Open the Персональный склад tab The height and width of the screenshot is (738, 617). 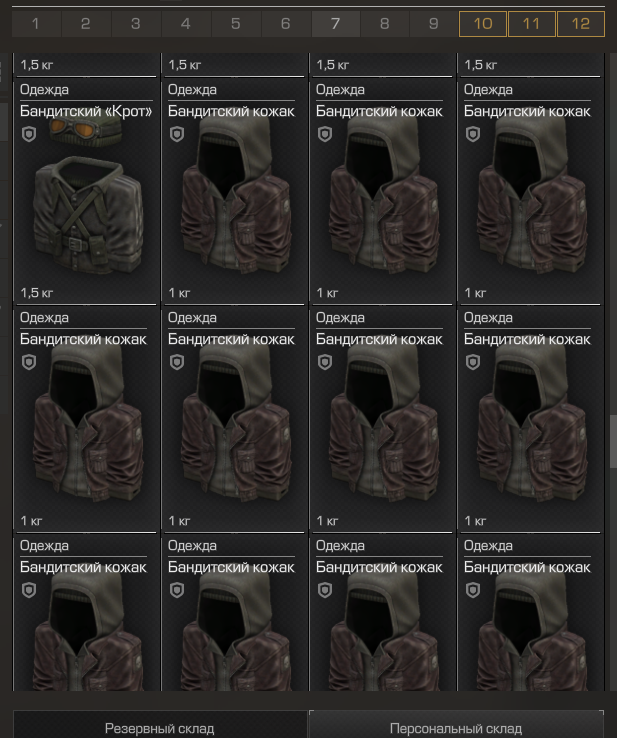pos(456,728)
